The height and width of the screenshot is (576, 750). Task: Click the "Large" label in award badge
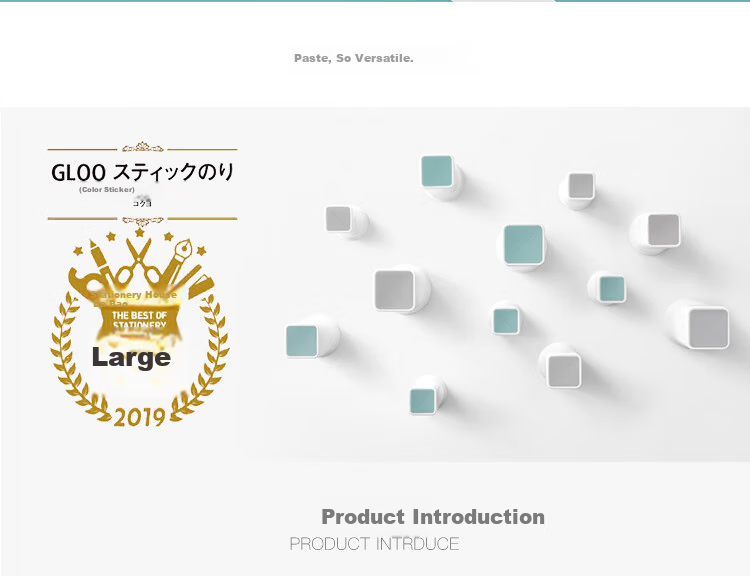click(131, 357)
